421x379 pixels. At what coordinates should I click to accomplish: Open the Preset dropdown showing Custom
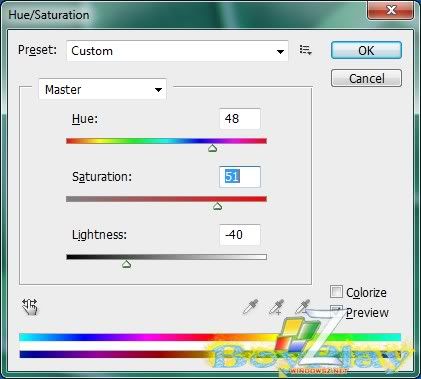(177, 51)
